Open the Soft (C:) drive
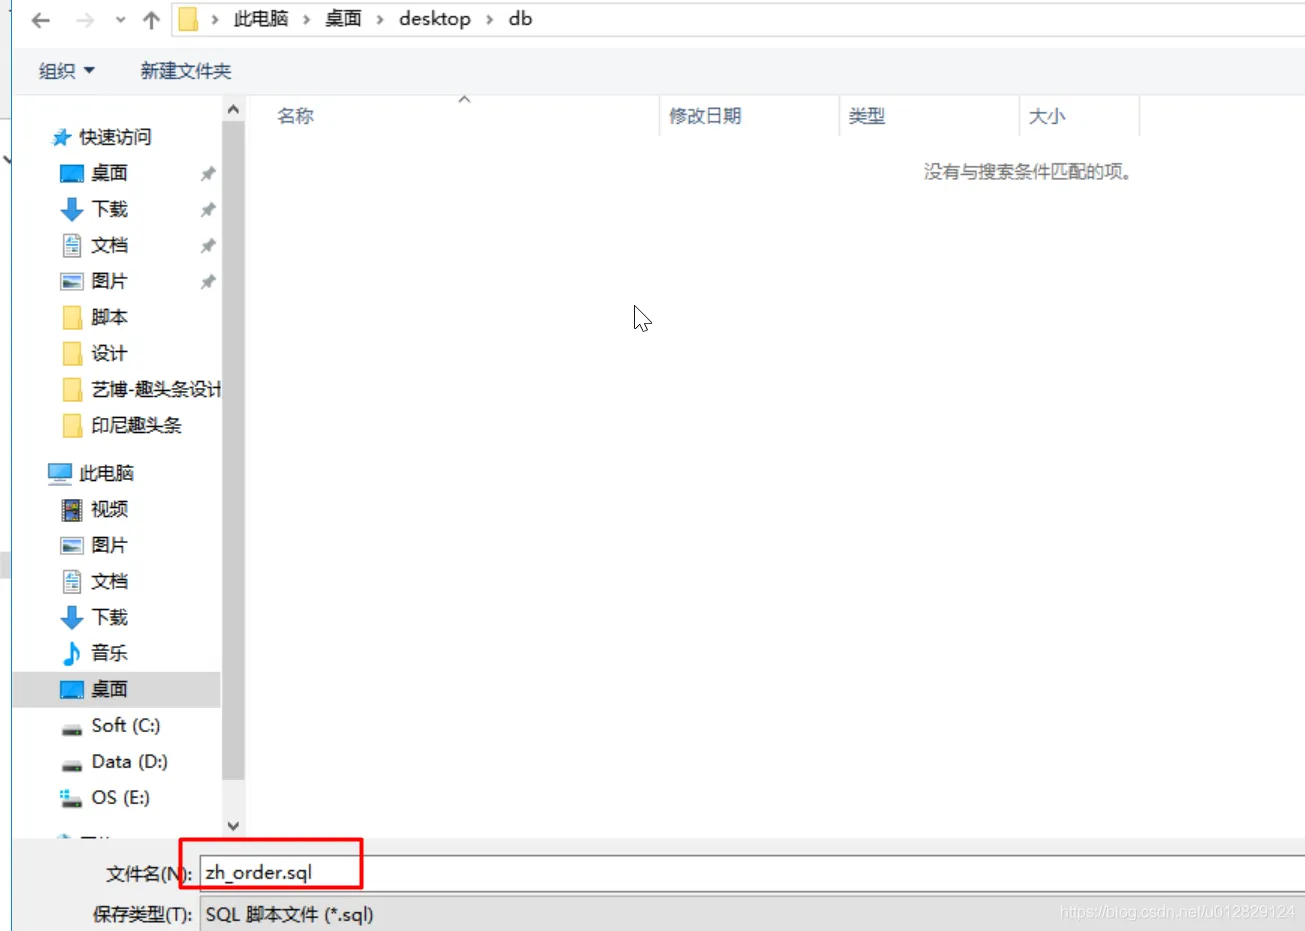This screenshot has width=1305, height=931. pos(126,725)
